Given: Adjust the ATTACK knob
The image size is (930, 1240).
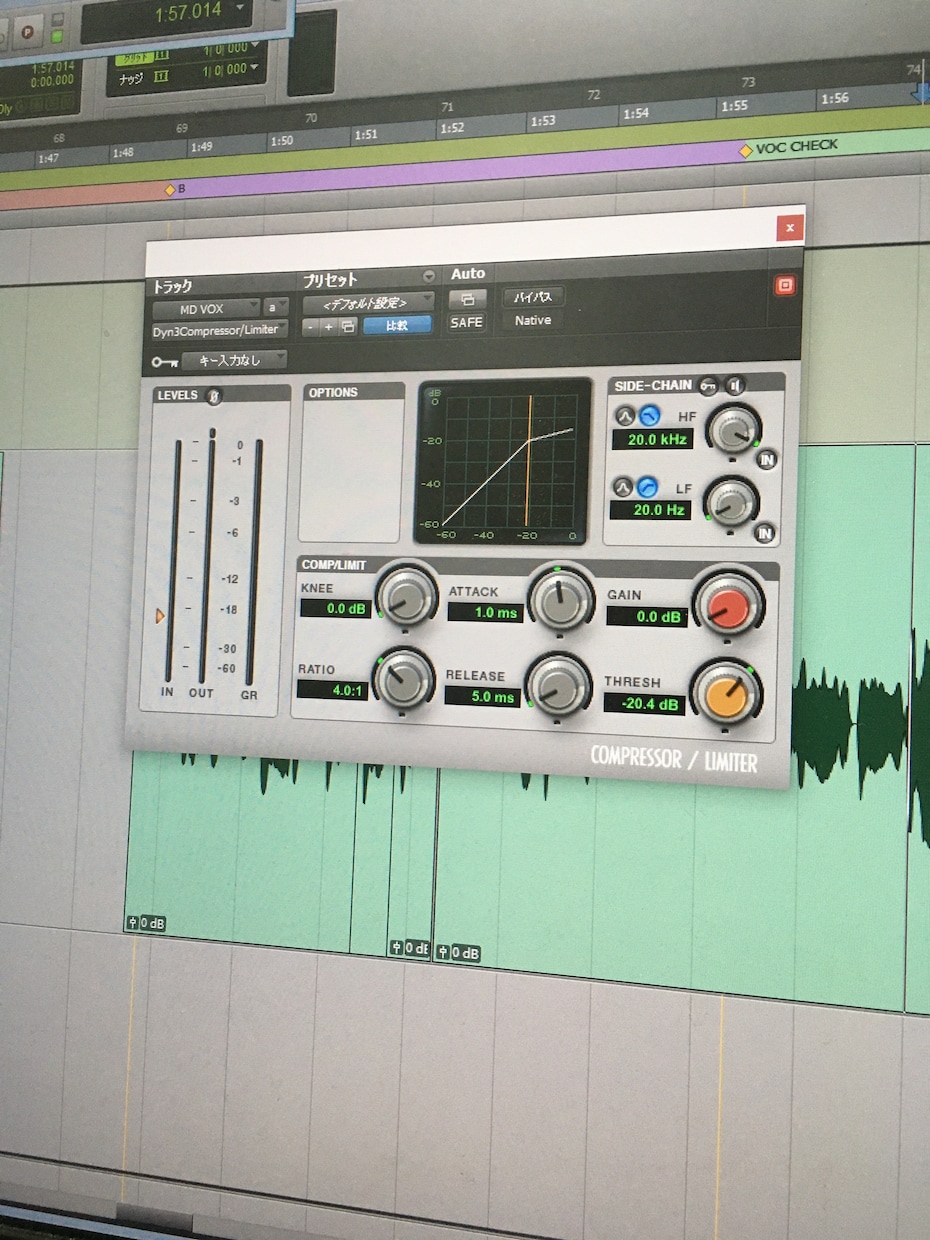Looking at the screenshot, I should 559,601.
